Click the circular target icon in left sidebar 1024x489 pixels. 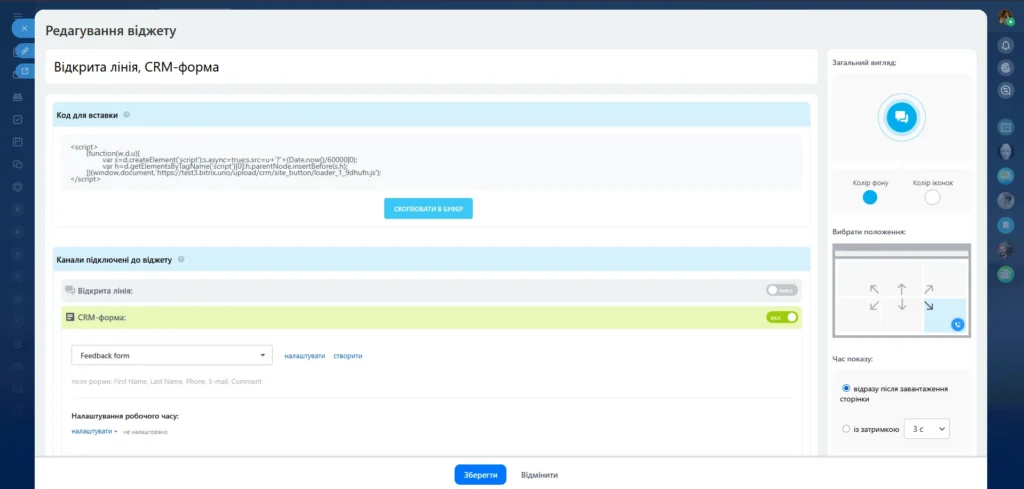click(18, 187)
